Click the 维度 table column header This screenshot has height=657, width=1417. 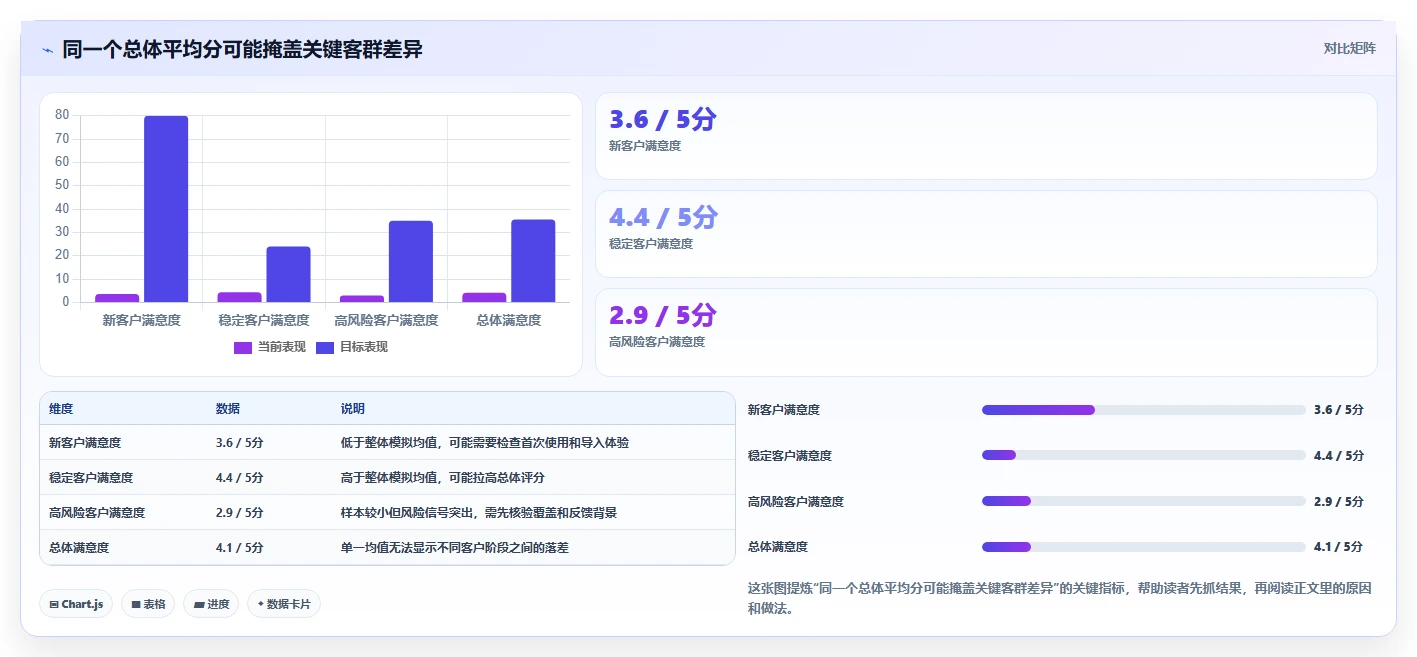pos(61,409)
